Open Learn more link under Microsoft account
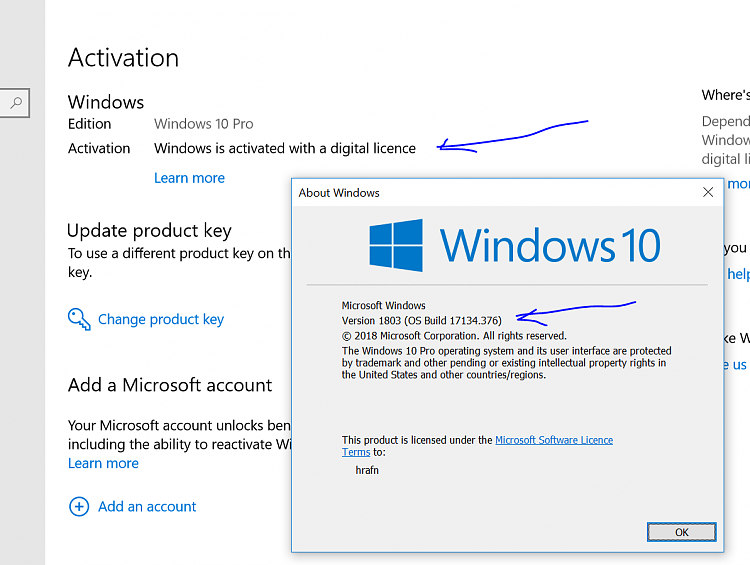 (103, 463)
